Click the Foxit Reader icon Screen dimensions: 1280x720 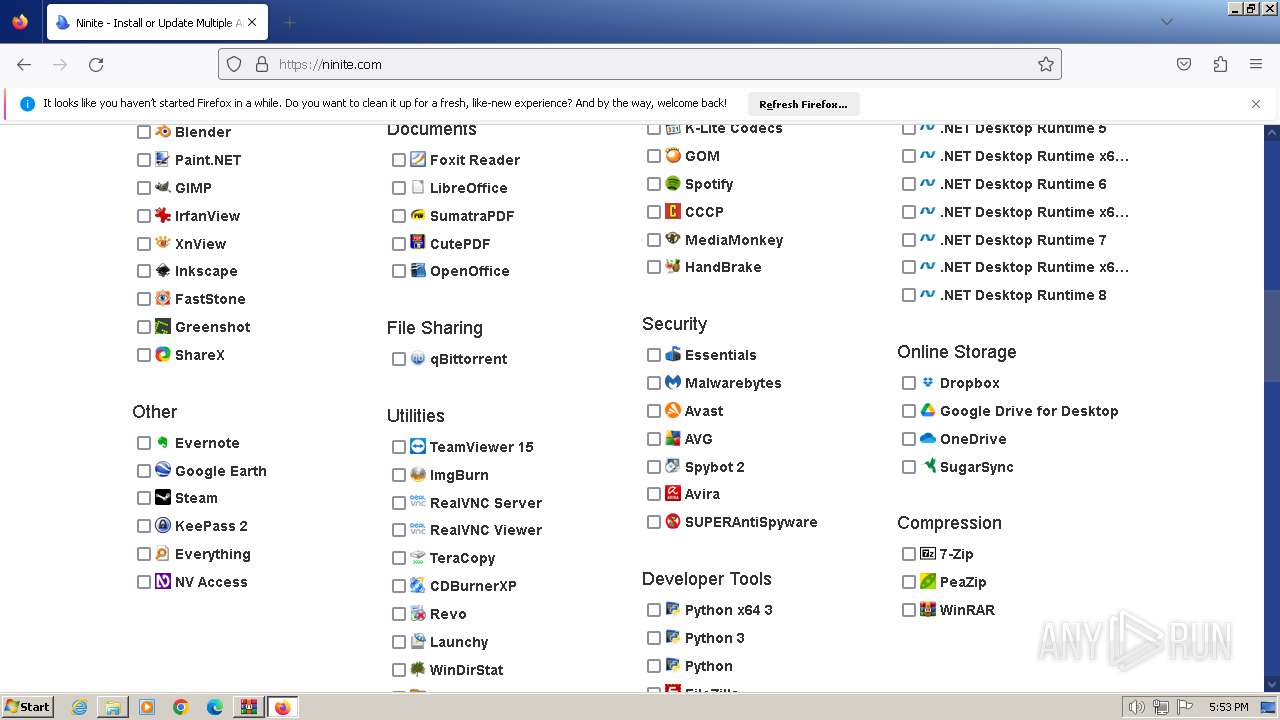click(418, 160)
